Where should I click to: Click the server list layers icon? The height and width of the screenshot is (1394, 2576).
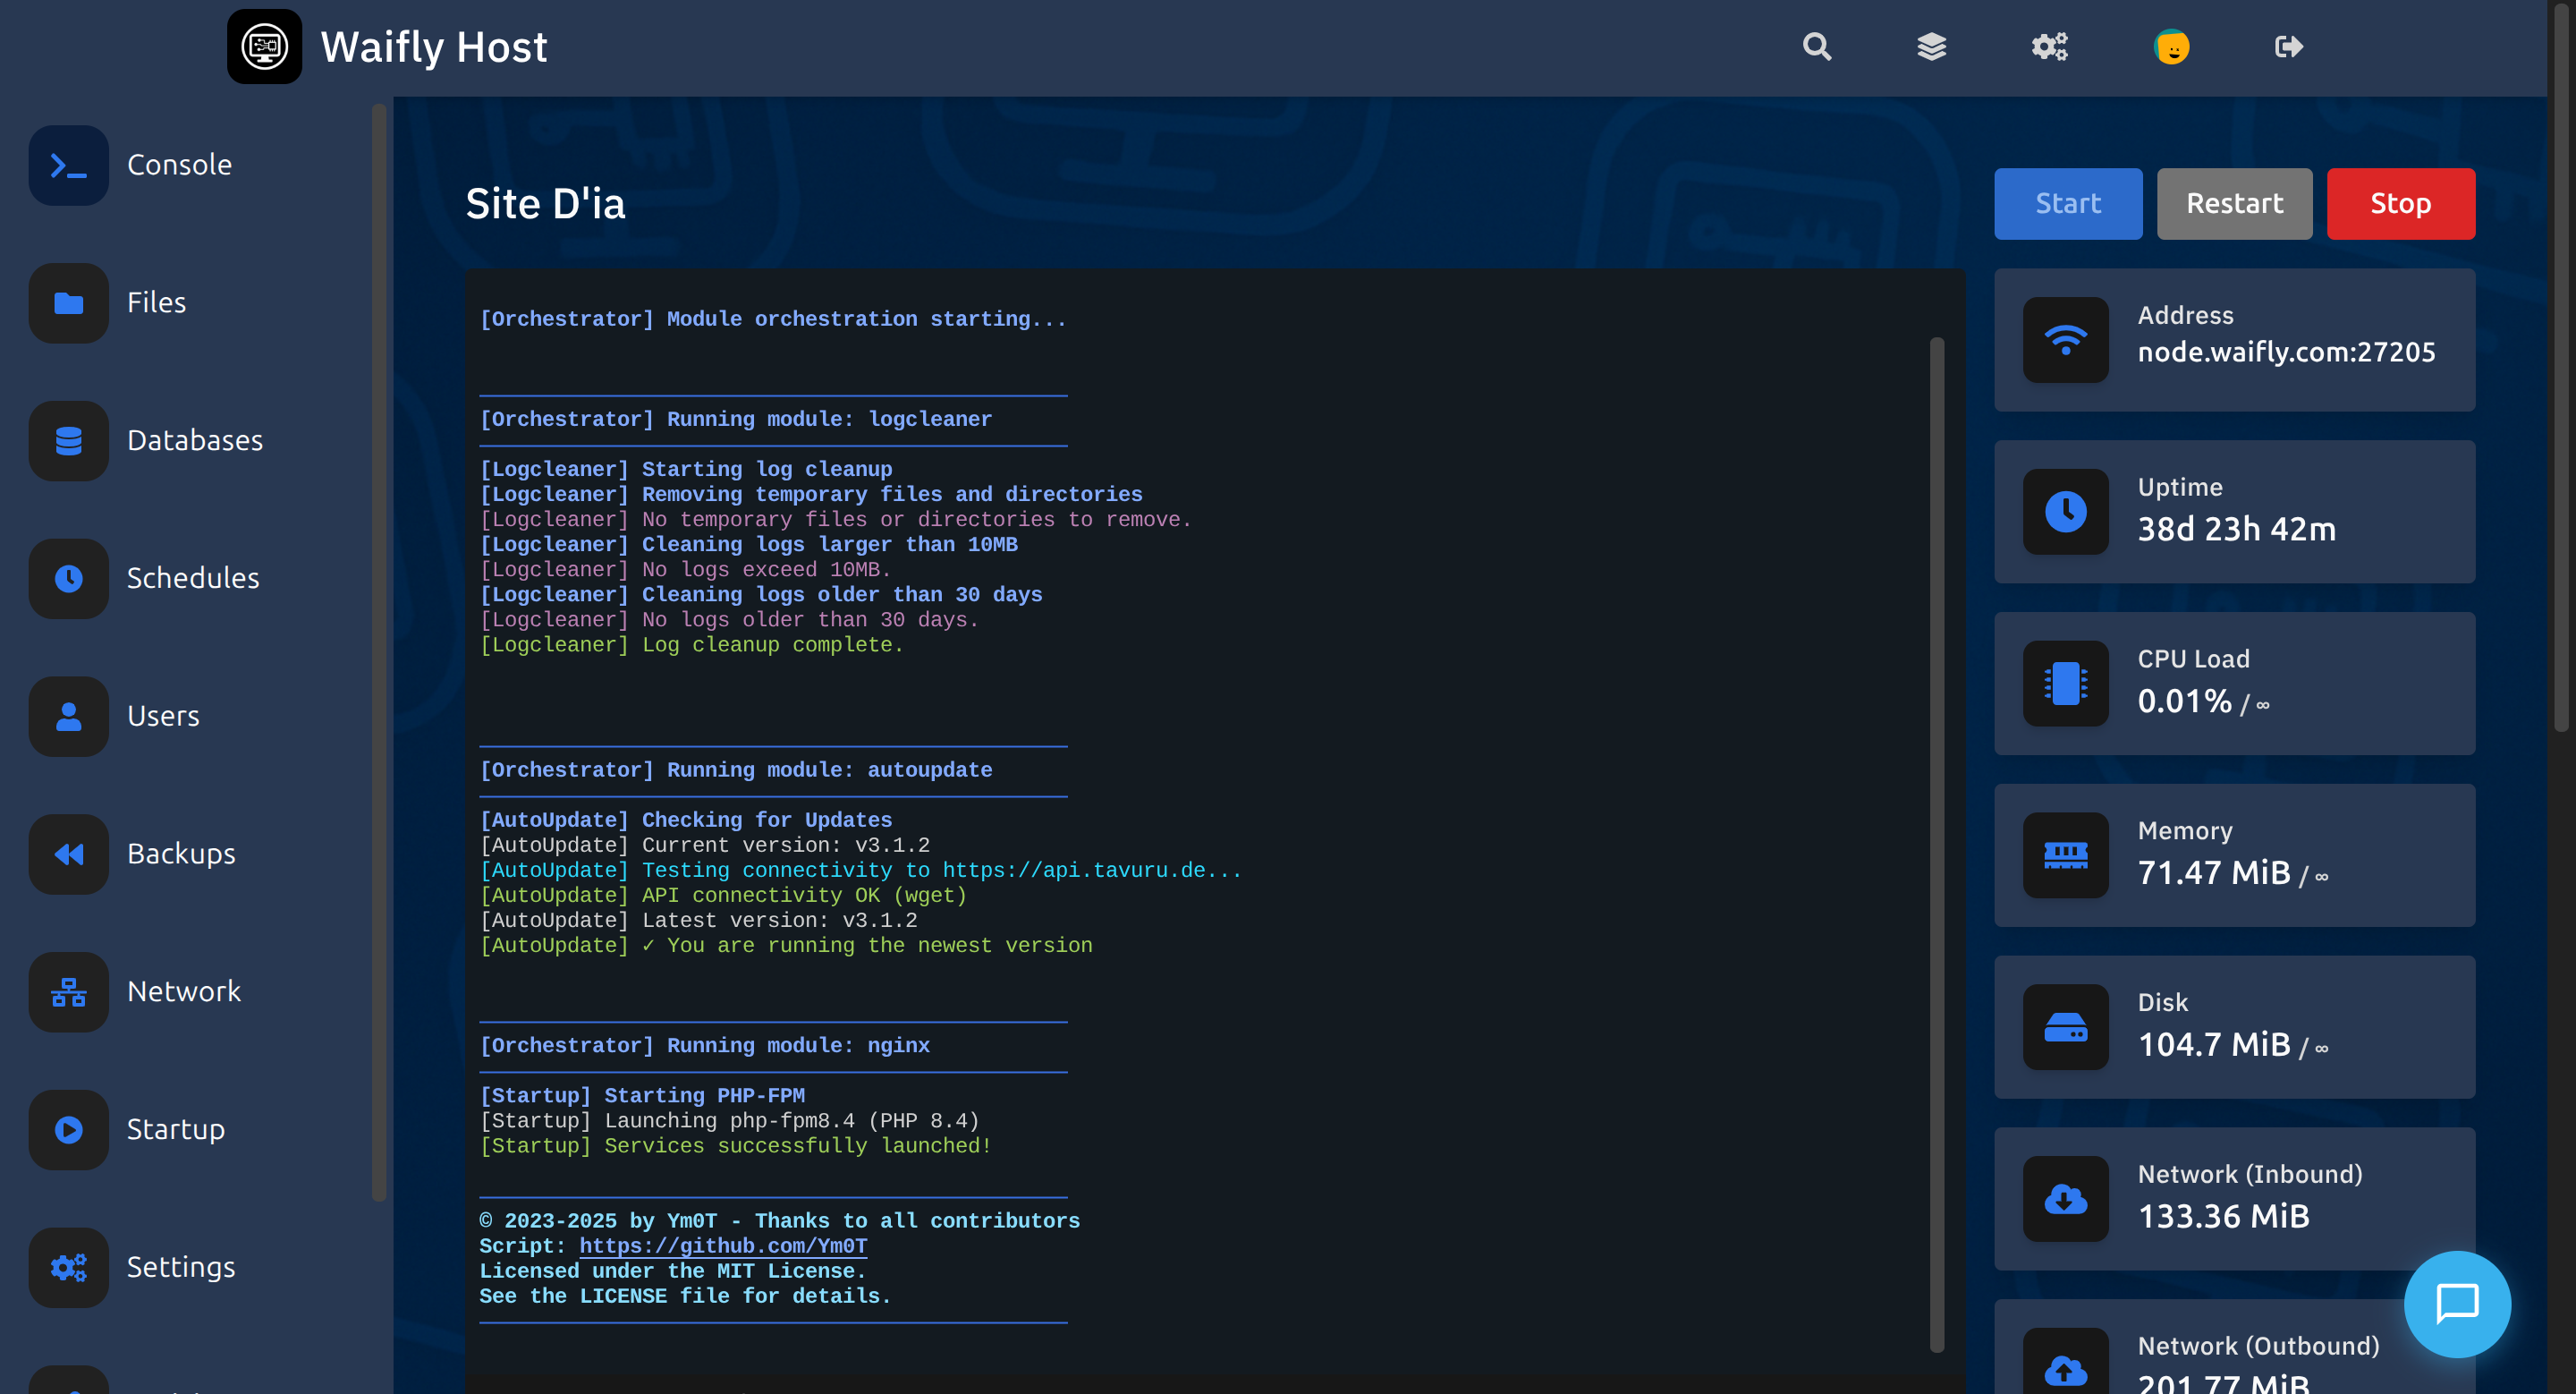[1932, 46]
